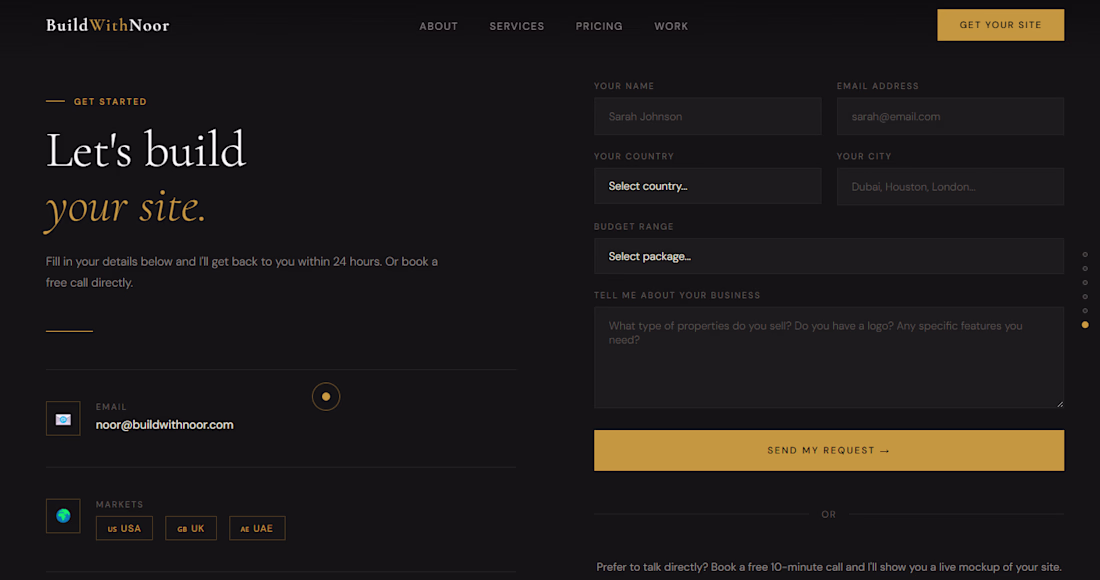
Task: Click the USA market badge
Action: (124, 528)
